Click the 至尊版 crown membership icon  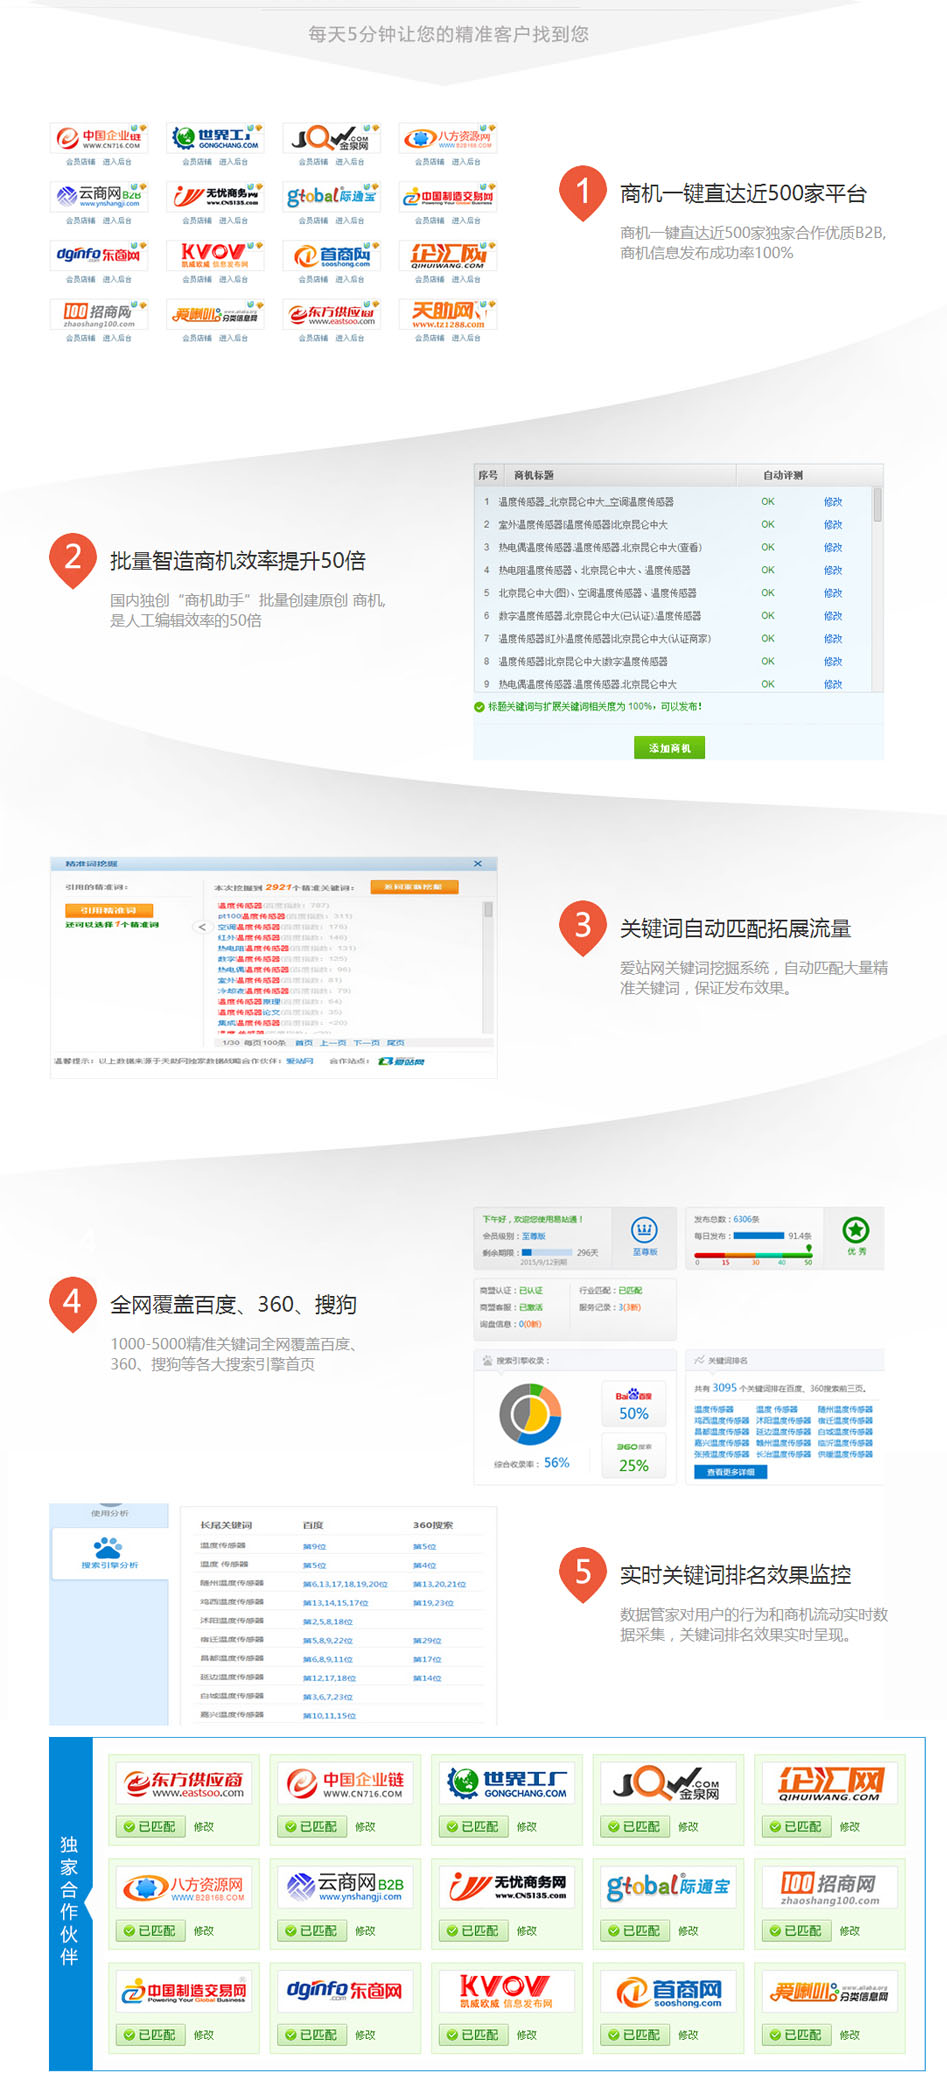pyautogui.click(x=644, y=1230)
